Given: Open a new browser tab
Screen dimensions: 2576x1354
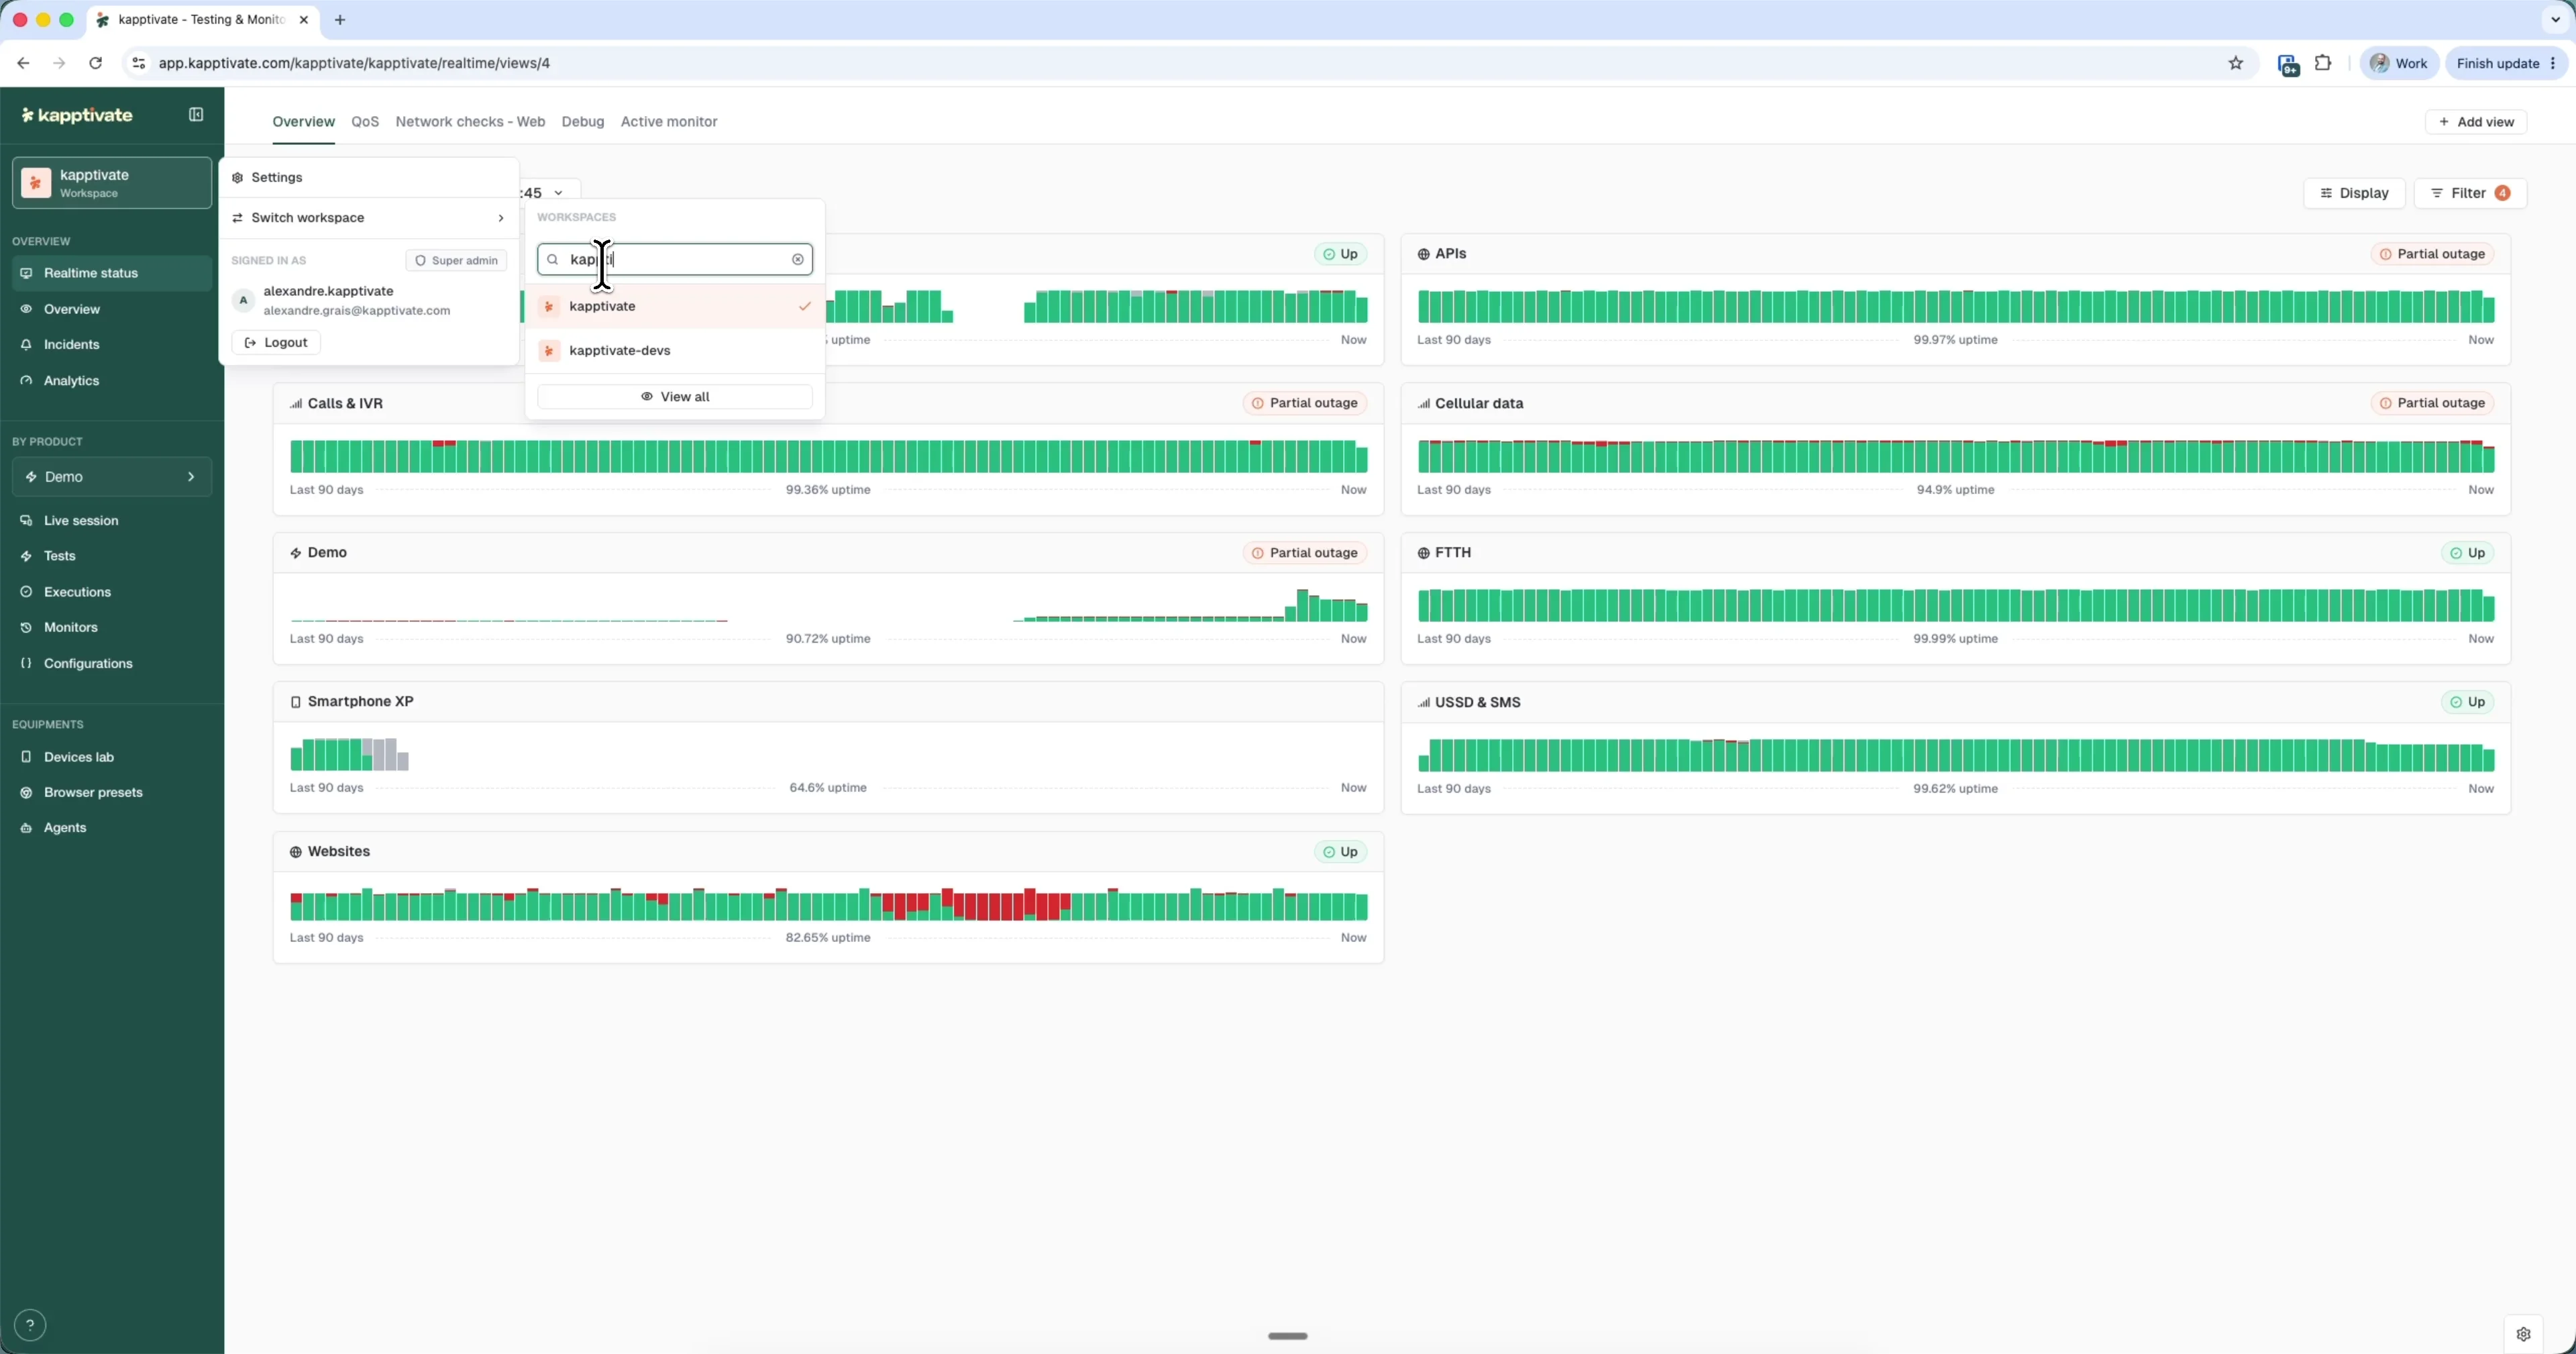Looking at the screenshot, I should click(x=340, y=20).
